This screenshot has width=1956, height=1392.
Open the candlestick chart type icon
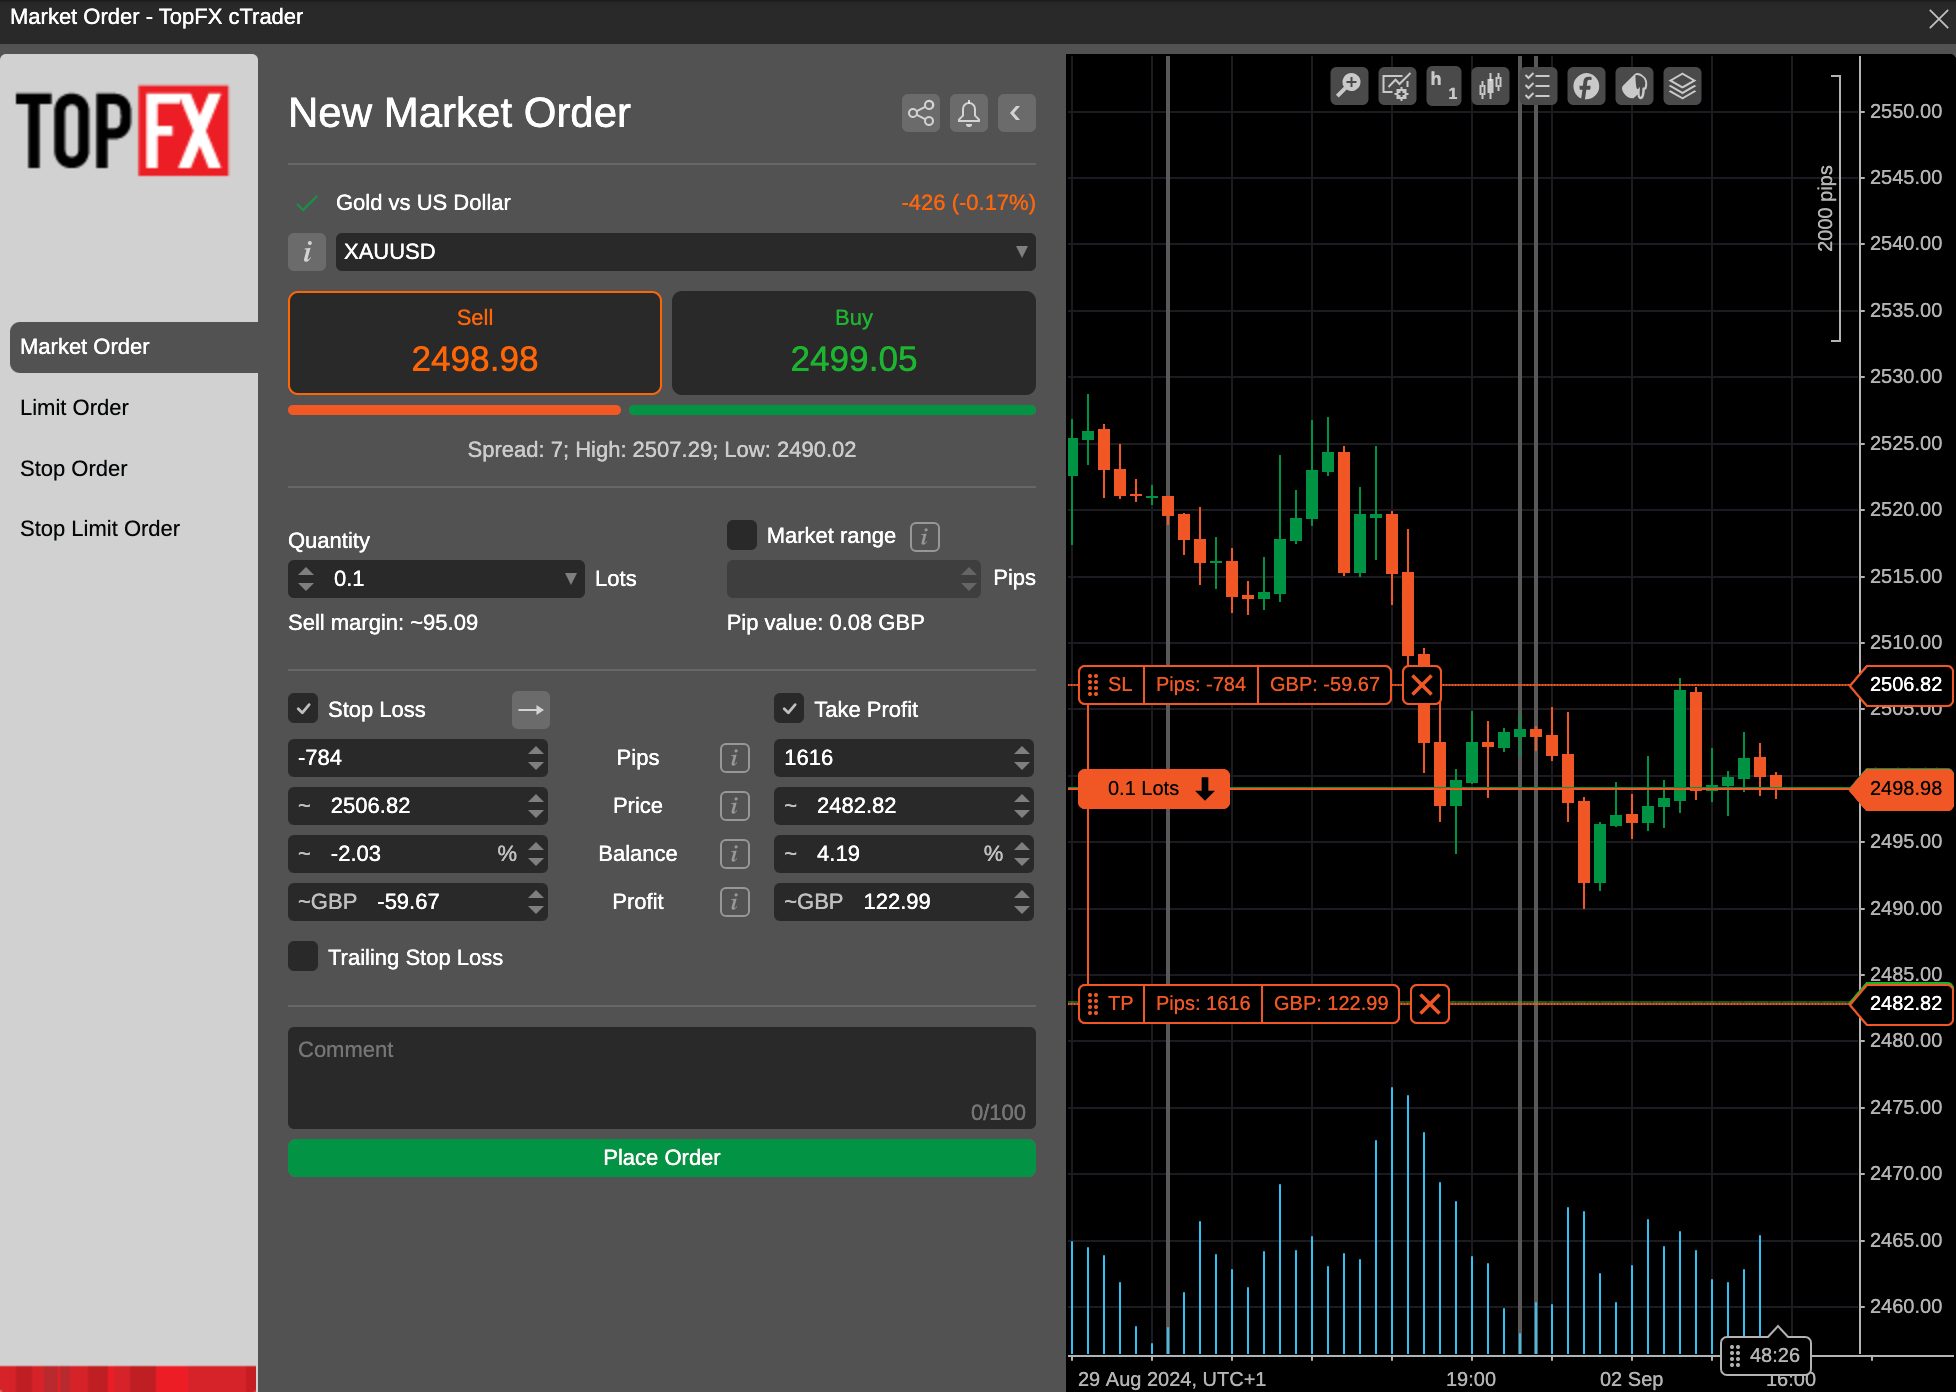1490,86
